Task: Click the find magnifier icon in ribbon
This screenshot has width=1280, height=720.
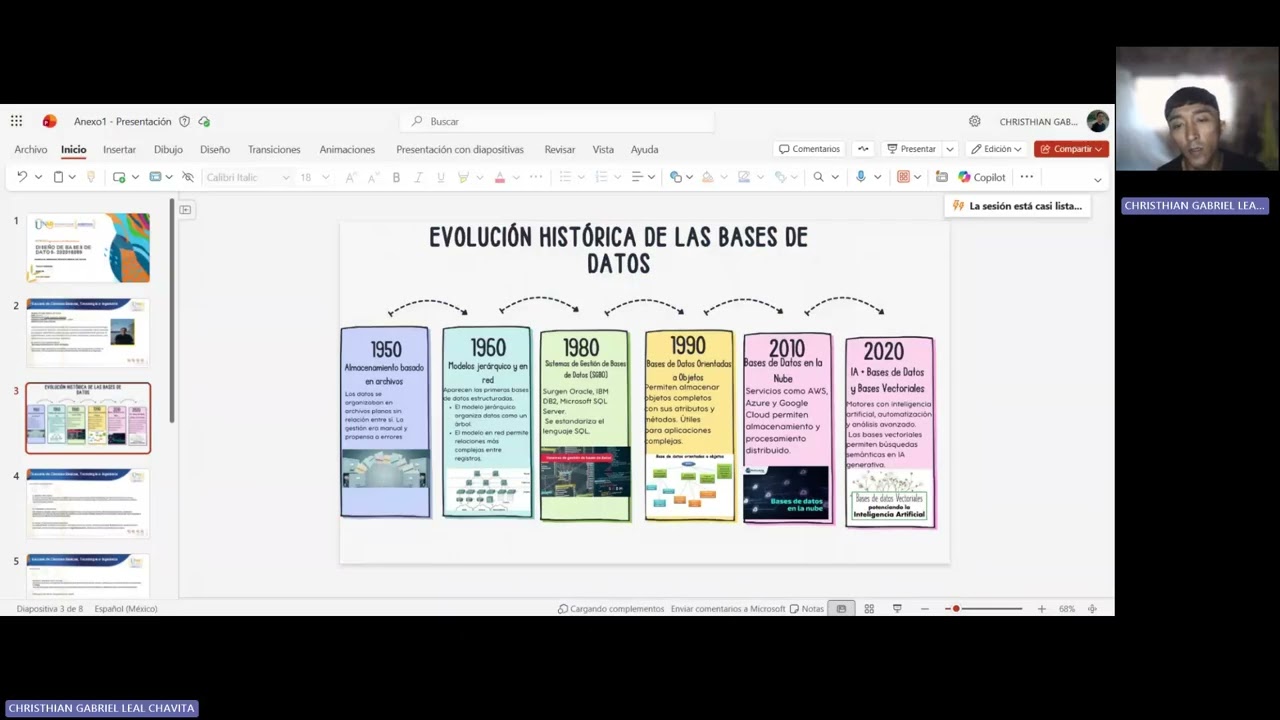Action: pos(818,177)
